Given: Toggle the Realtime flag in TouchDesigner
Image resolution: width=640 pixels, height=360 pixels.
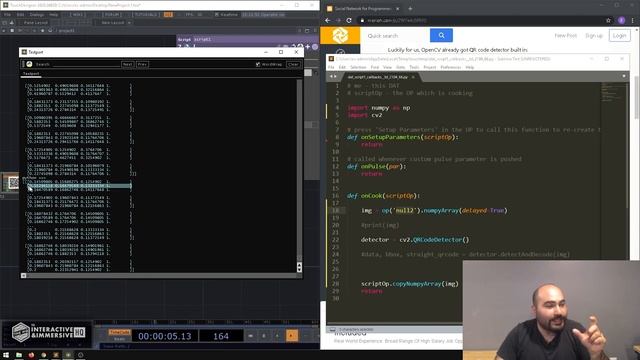Looking at the screenshot, I should point(226,14).
